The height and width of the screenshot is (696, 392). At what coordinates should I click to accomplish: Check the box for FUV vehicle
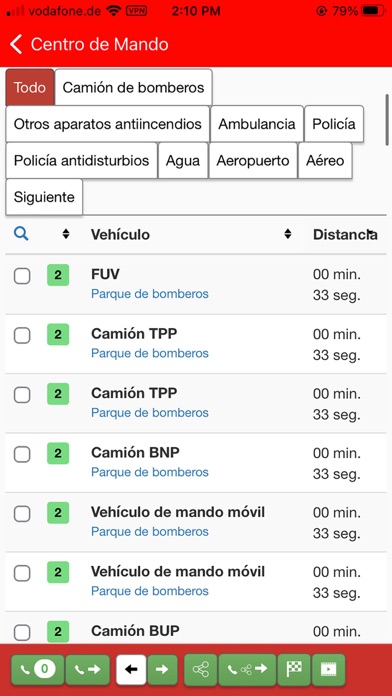[22, 276]
